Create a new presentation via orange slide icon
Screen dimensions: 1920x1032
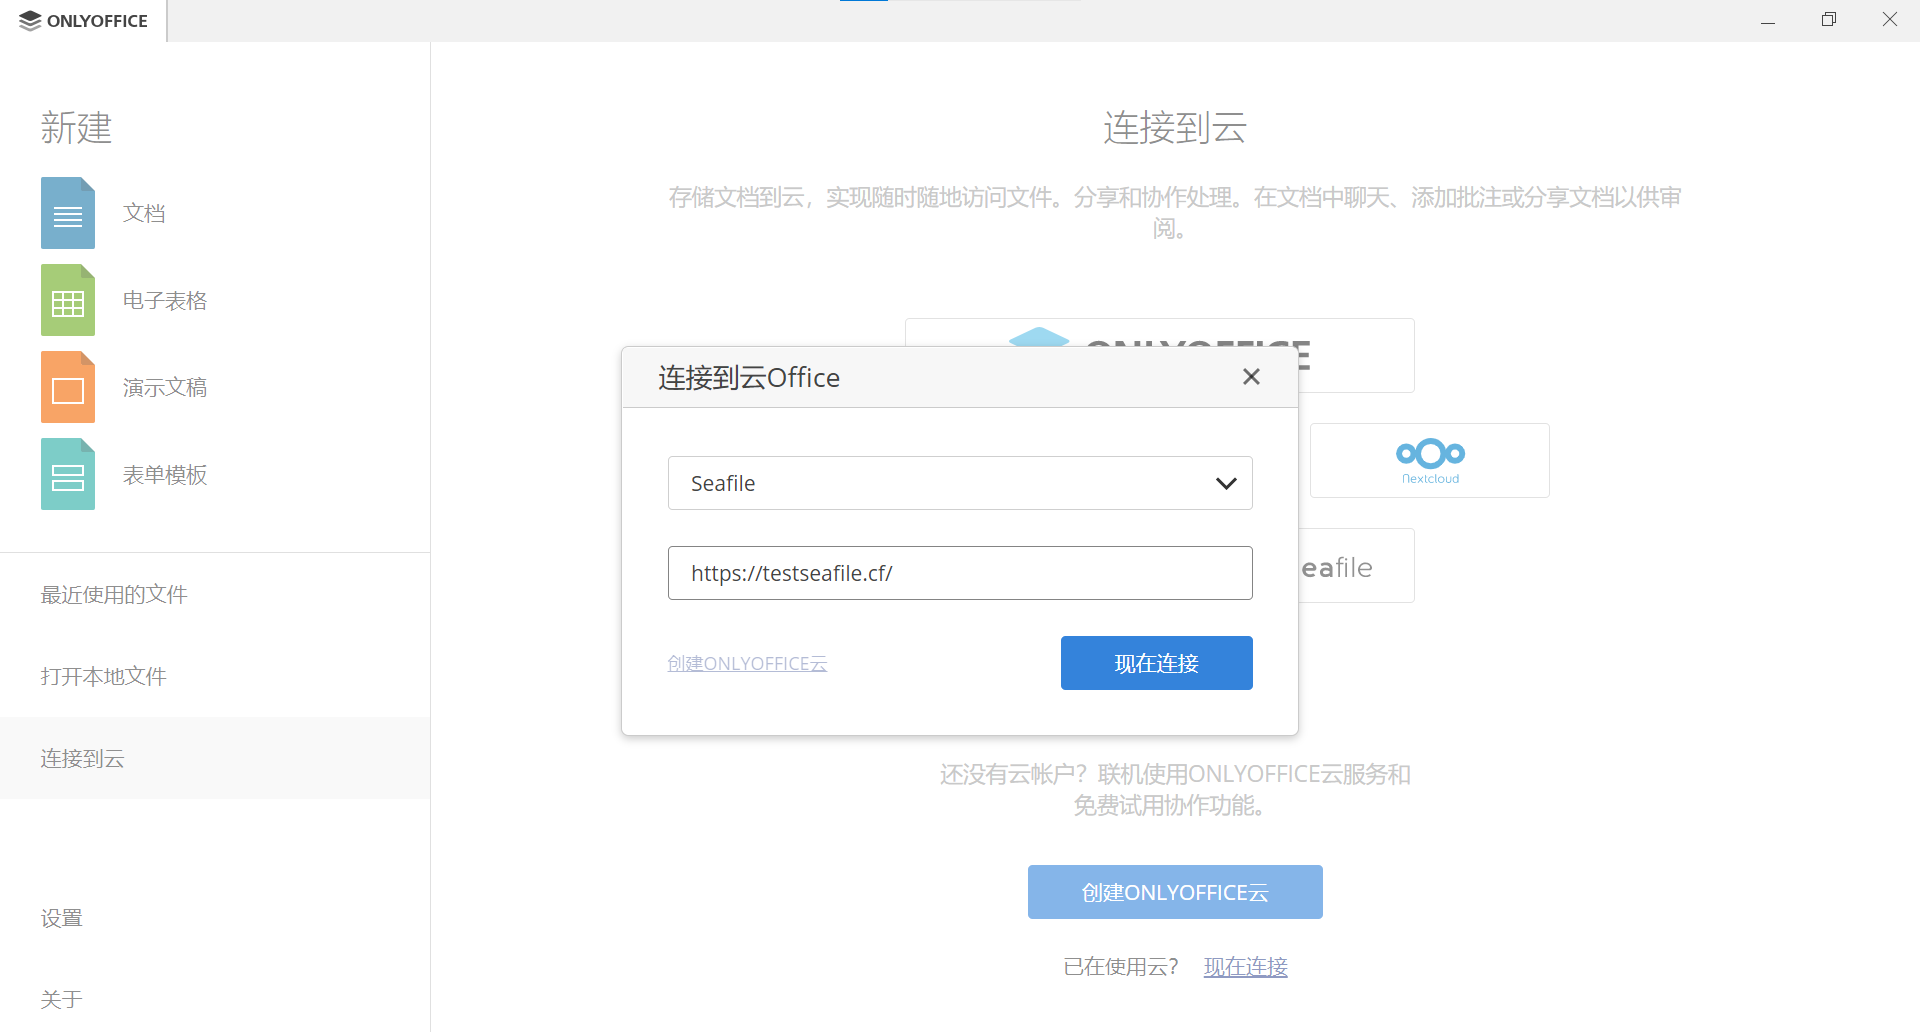click(x=68, y=387)
